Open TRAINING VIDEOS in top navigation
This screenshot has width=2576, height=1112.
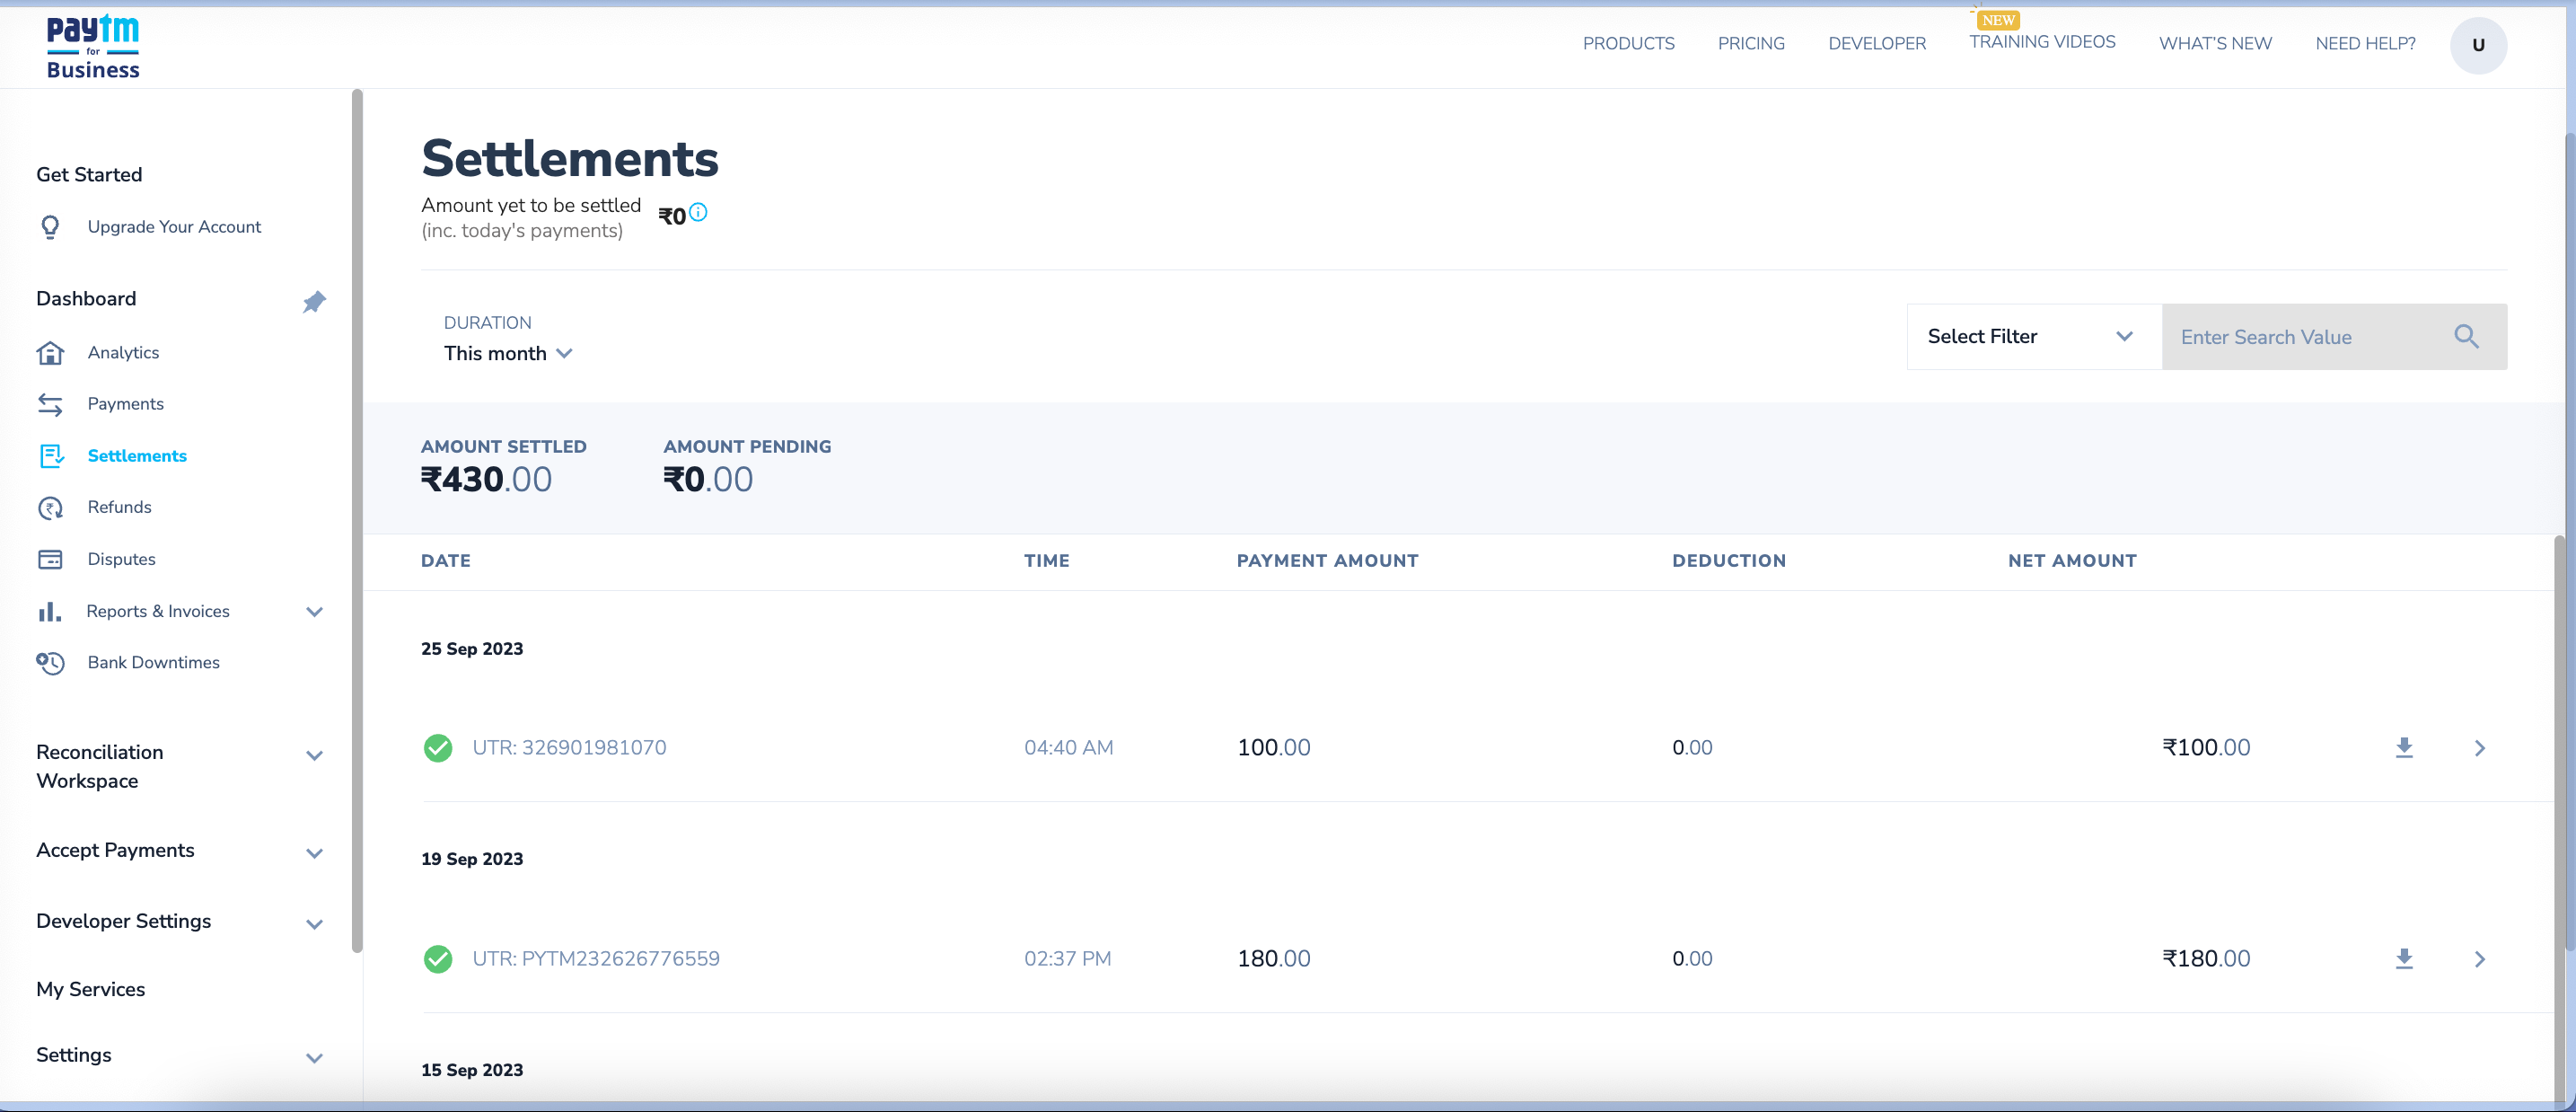pyautogui.click(x=2042, y=42)
